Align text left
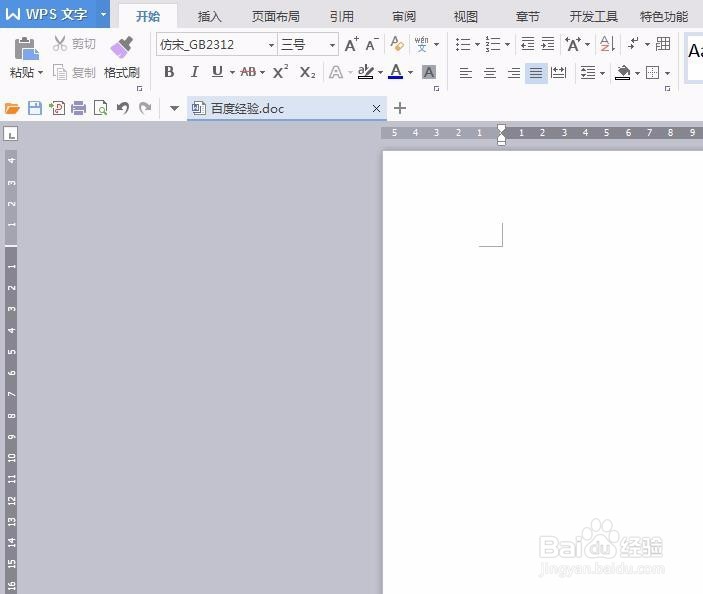Image resolution: width=703 pixels, height=594 pixels. point(466,73)
